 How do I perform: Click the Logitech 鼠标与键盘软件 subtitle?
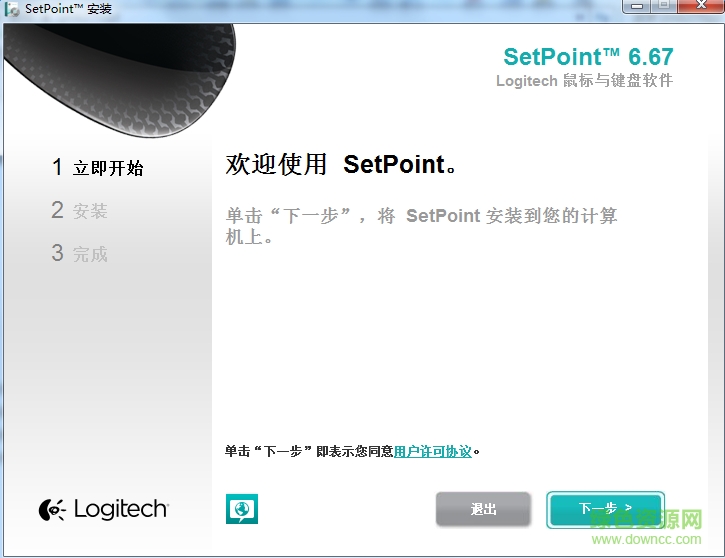click(584, 81)
